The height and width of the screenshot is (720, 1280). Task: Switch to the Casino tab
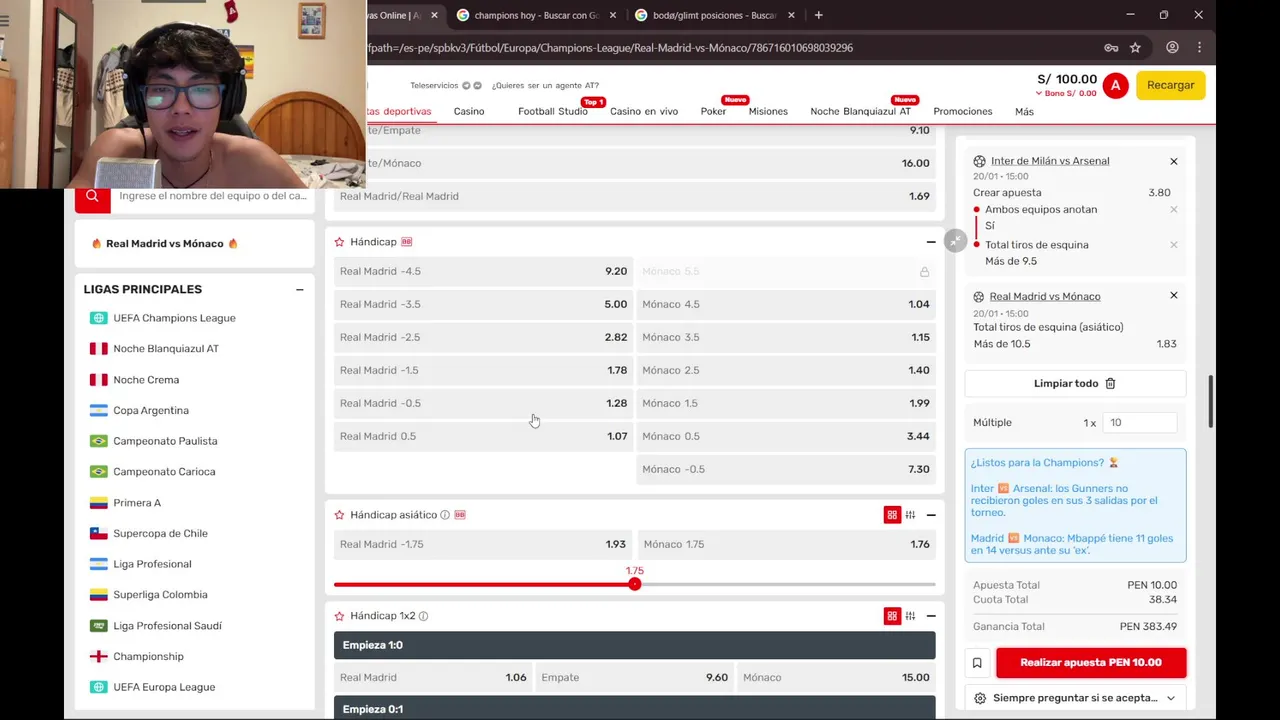(x=469, y=111)
